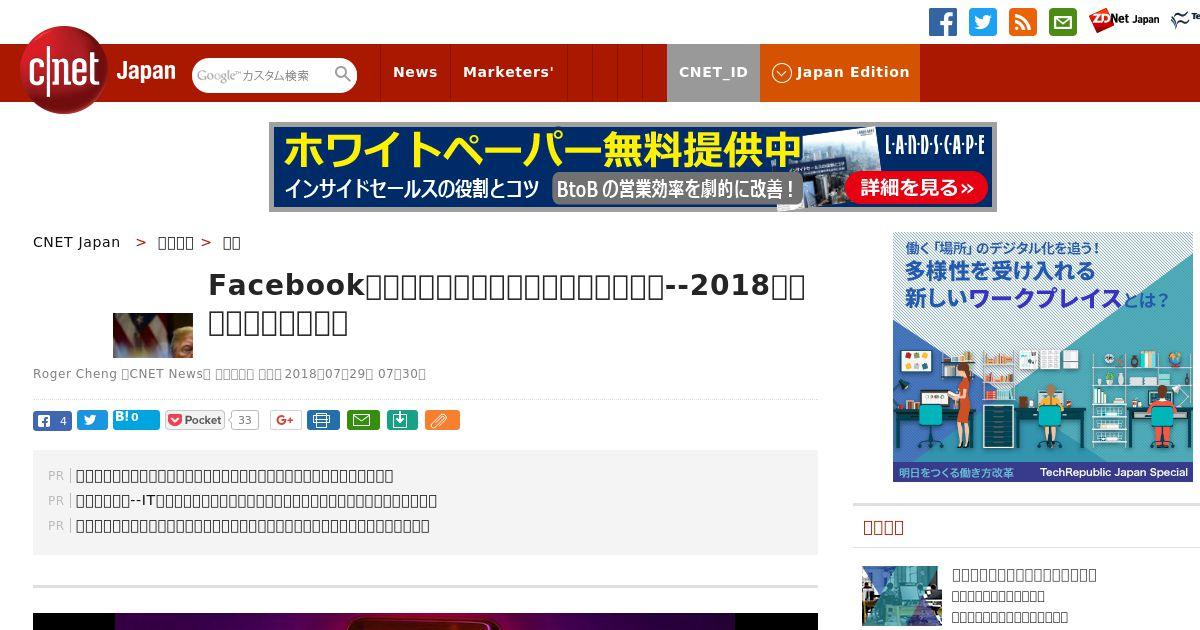Viewport: 1200px width, 630px height.
Task: Open the first PR sponsored link
Action: [235, 476]
